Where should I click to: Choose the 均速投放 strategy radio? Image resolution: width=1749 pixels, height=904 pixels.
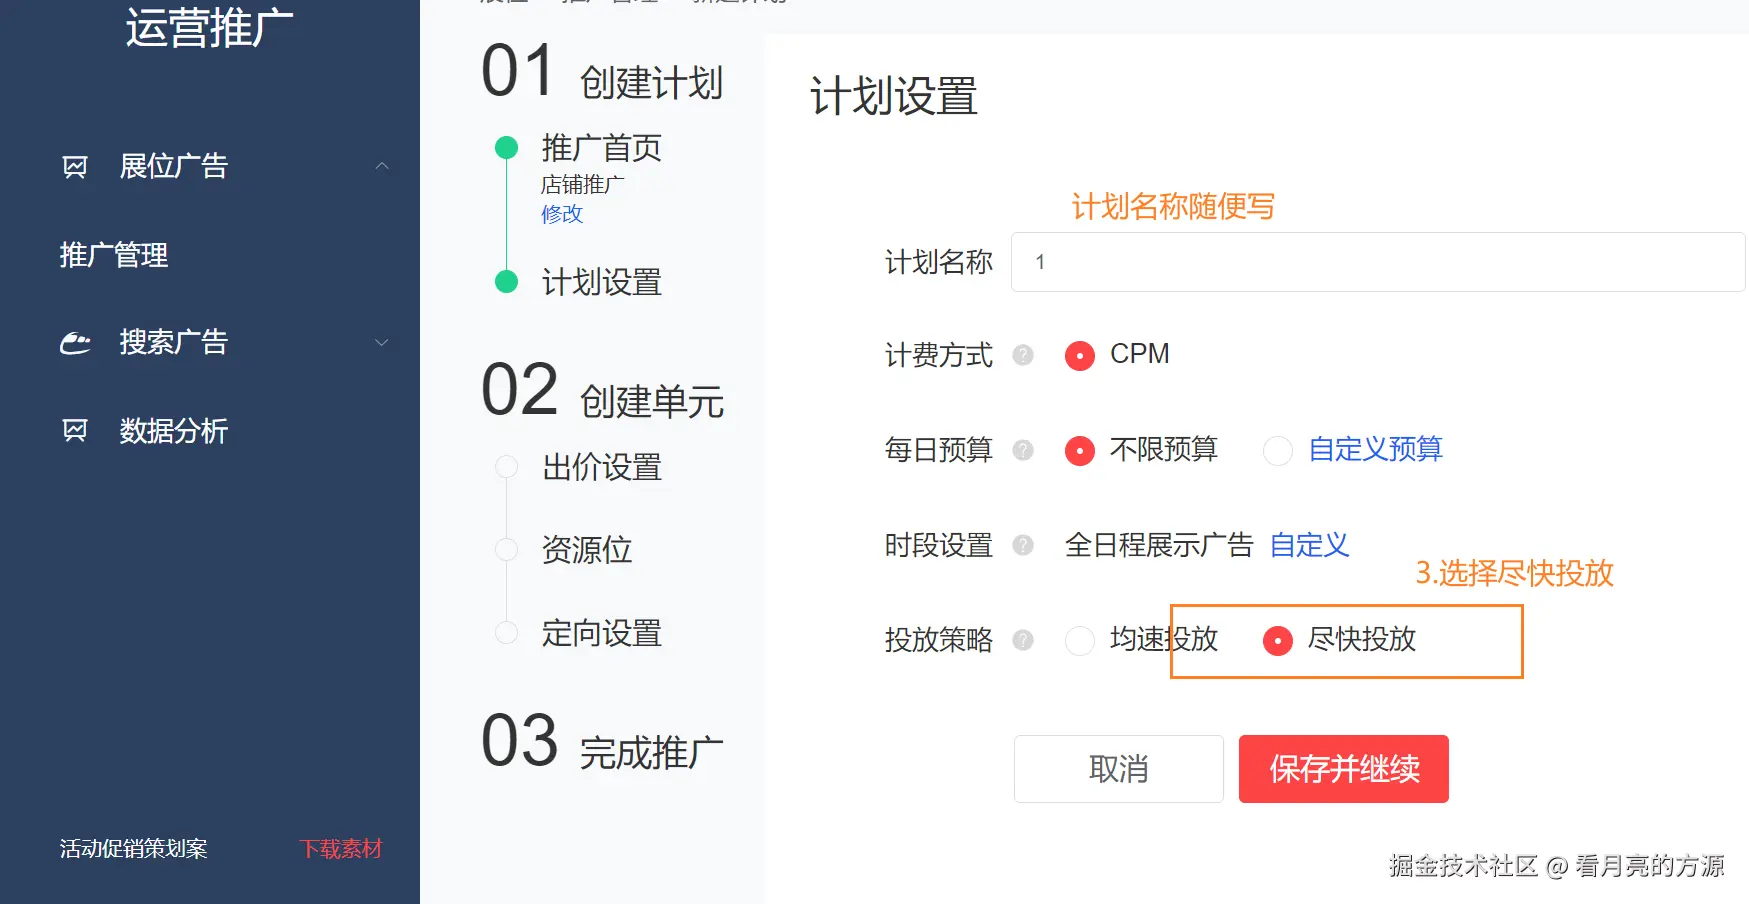[x=1080, y=641]
